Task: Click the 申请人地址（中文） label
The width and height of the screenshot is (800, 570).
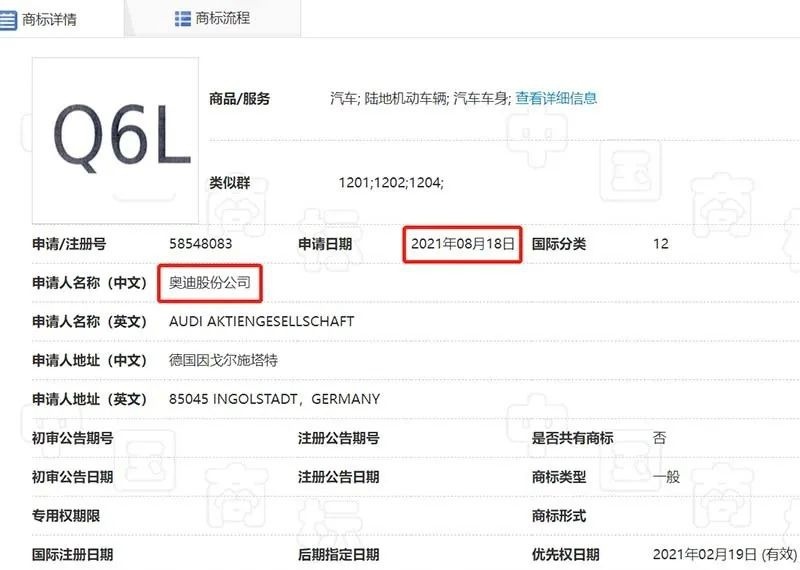Action: coord(89,360)
